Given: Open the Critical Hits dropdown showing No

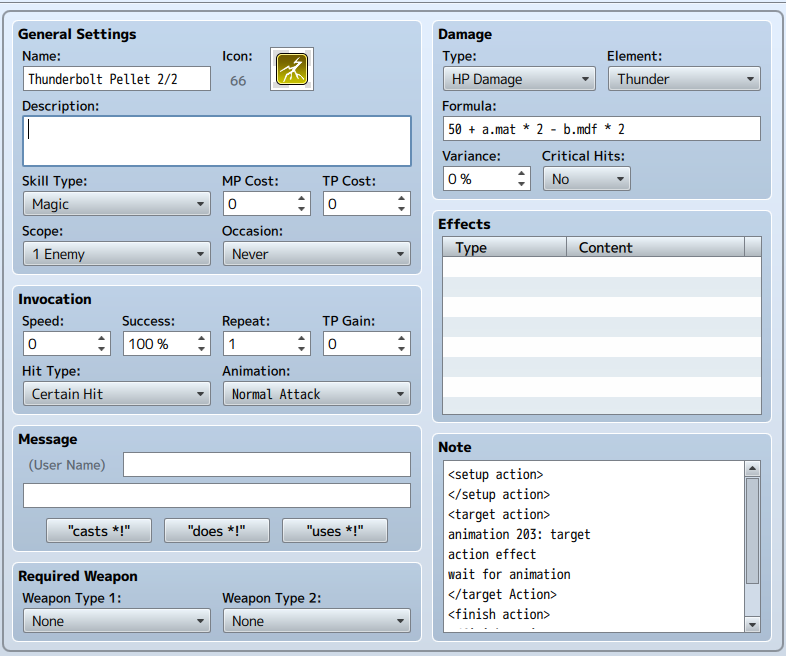Looking at the screenshot, I should point(587,179).
